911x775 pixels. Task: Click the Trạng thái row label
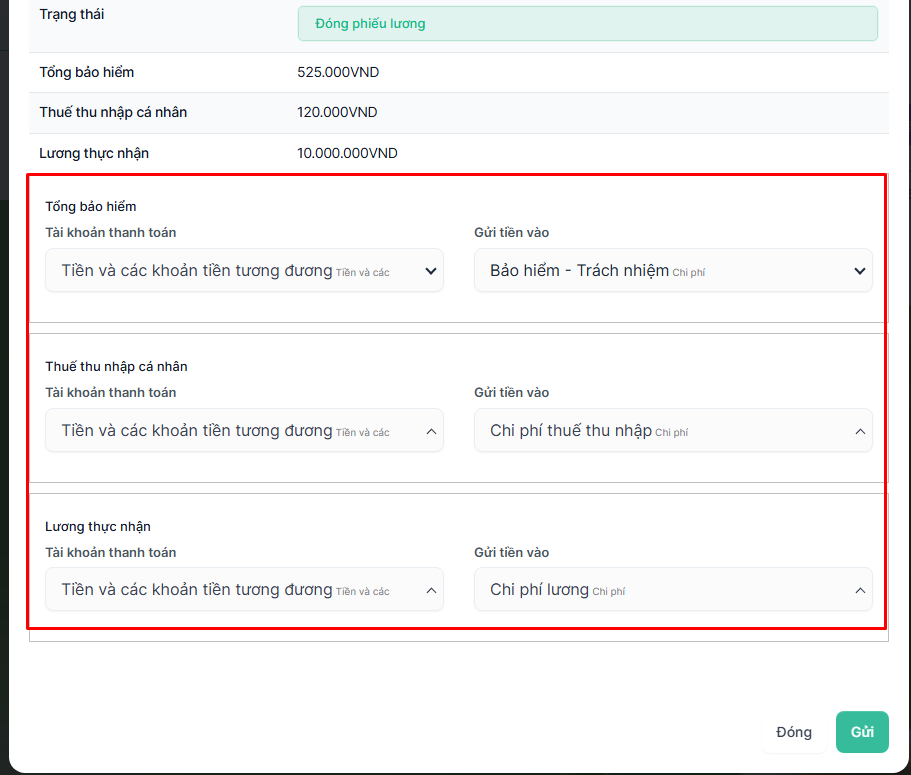coord(71,15)
